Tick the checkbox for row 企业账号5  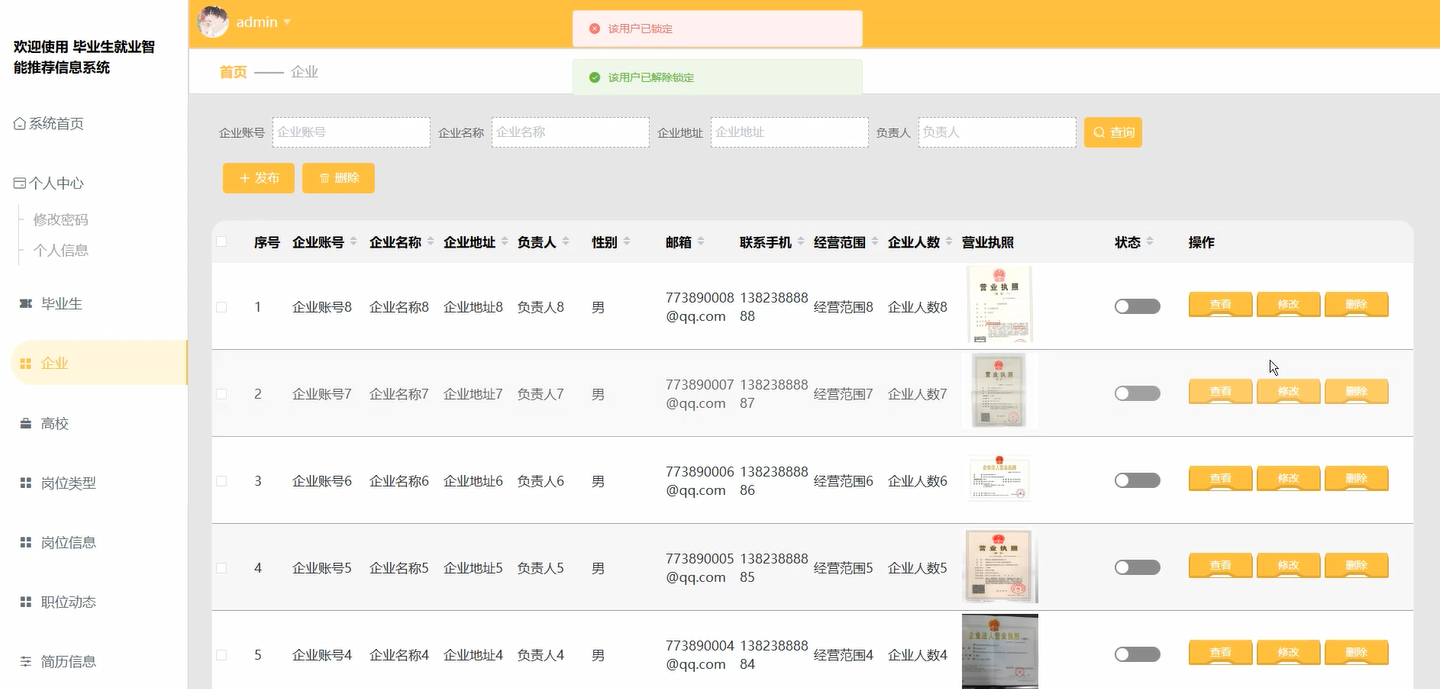(222, 568)
